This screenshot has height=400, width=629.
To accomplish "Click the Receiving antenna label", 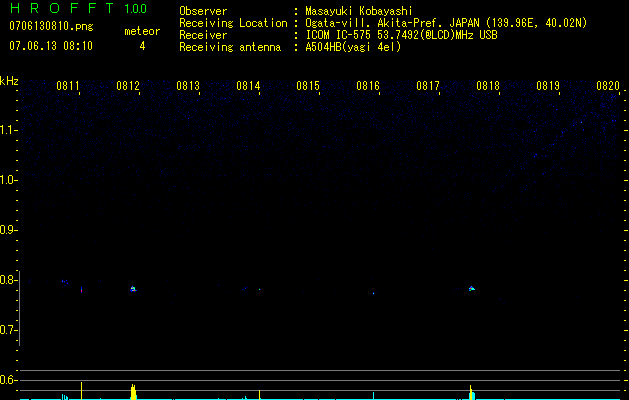I will coord(230,47).
